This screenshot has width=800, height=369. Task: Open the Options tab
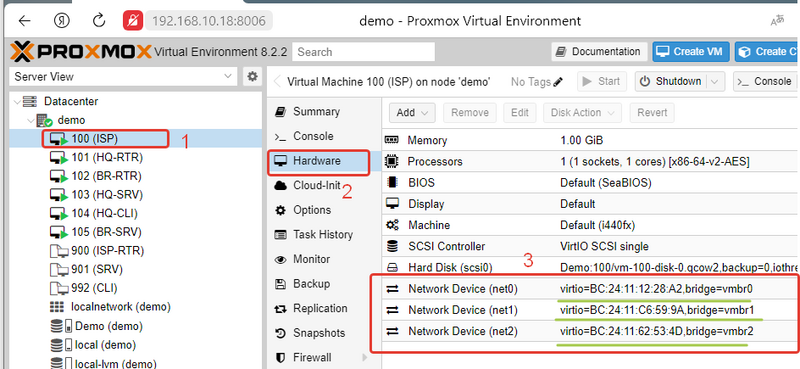(324, 210)
